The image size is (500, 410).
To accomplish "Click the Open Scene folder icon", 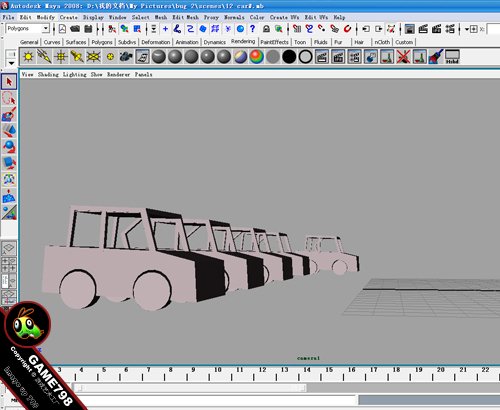I will pos(75,29).
